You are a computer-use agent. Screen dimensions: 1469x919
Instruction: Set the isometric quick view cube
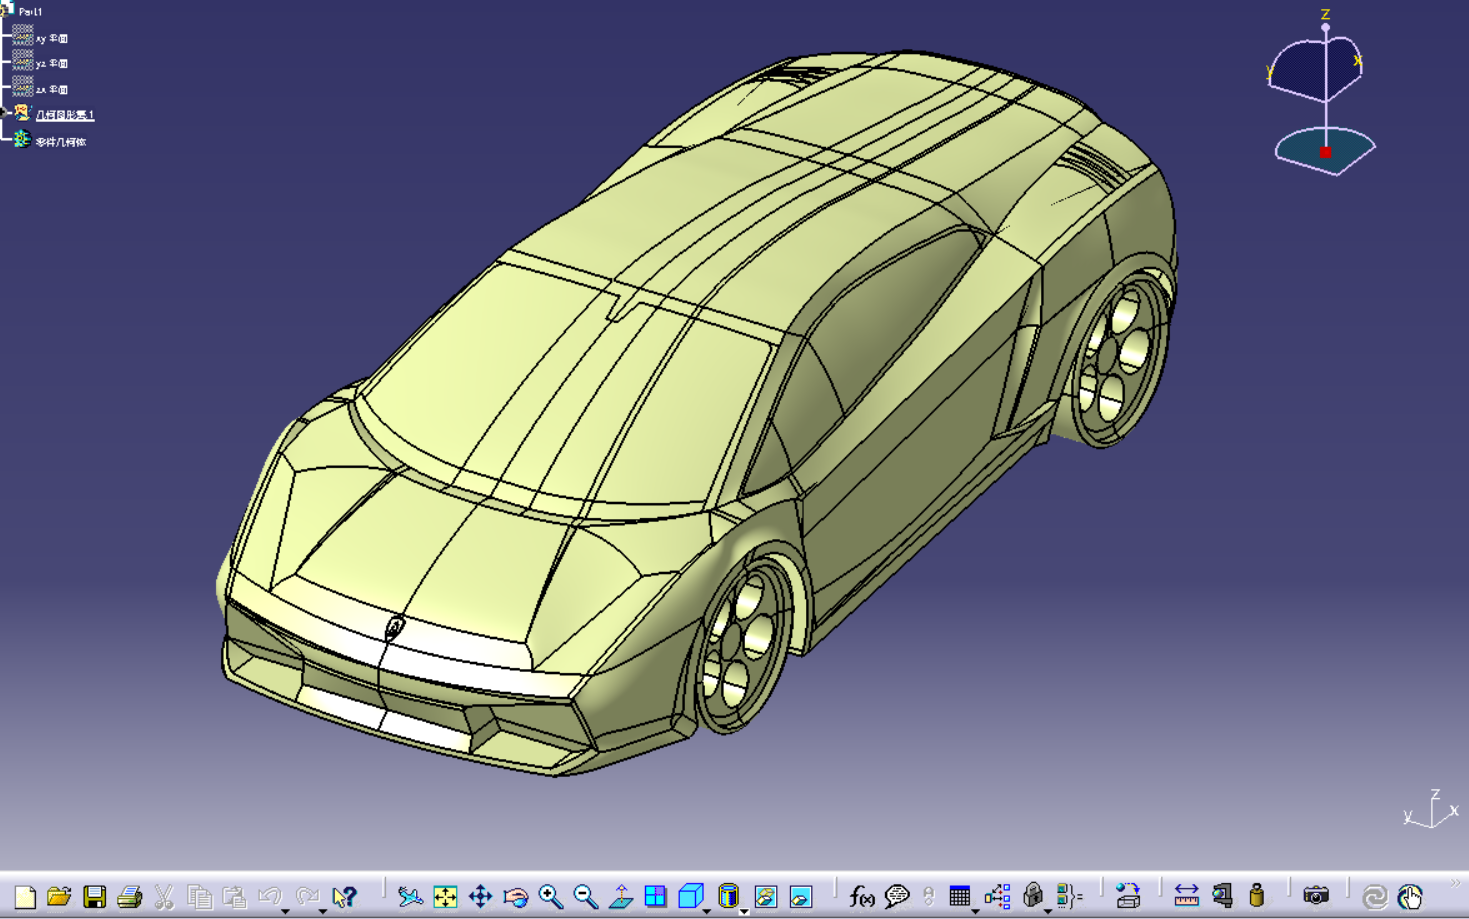tap(690, 897)
